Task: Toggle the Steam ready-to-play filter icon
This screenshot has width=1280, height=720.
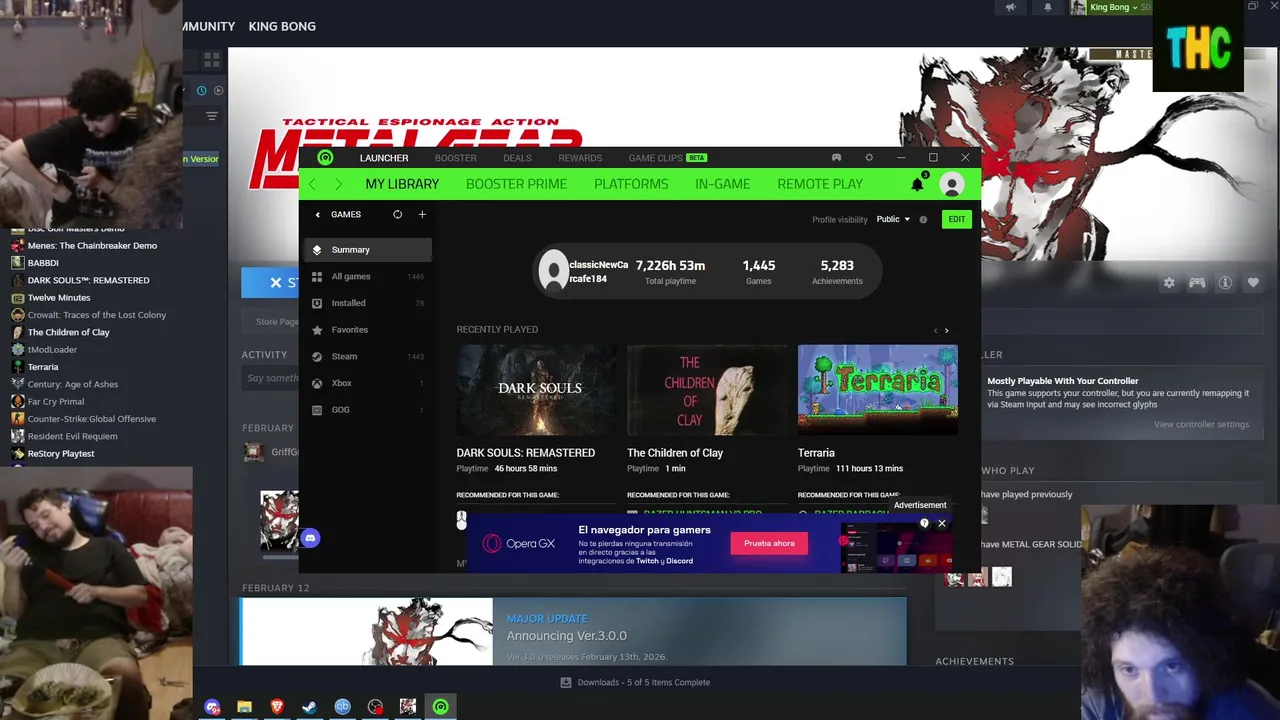Action: (x=219, y=90)
